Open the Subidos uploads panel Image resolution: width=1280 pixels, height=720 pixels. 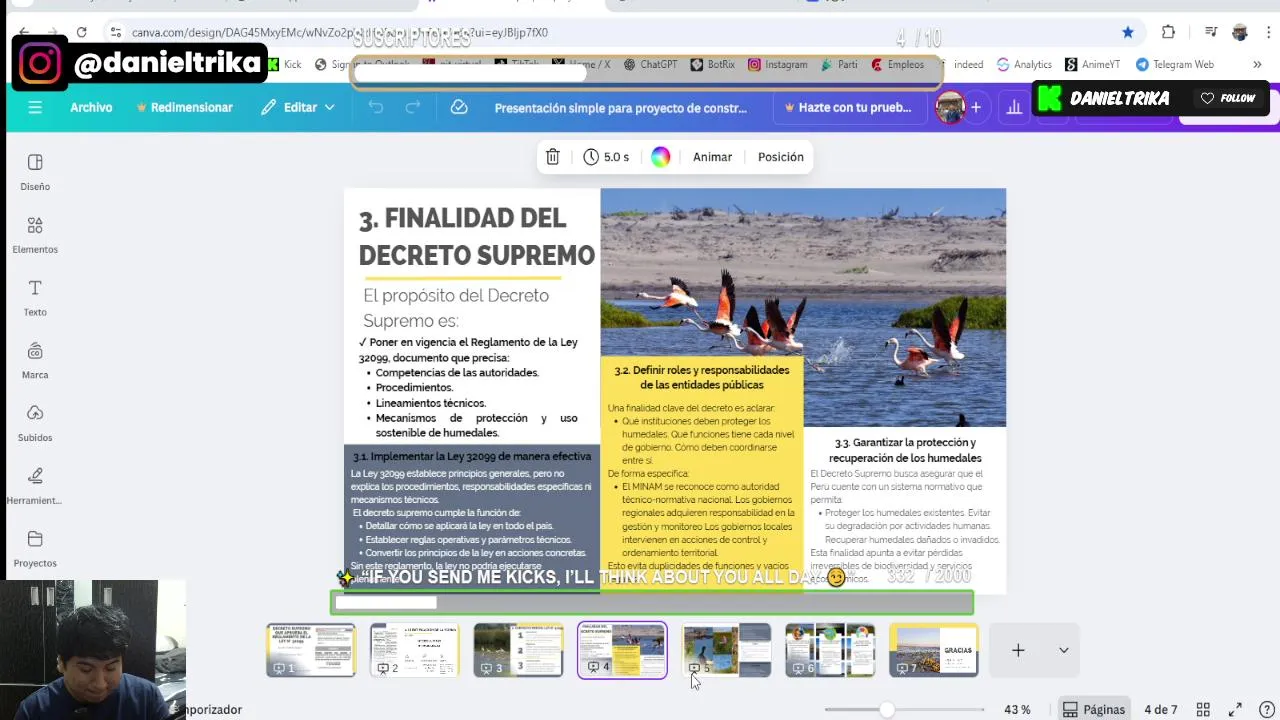(x=35, y=424)
